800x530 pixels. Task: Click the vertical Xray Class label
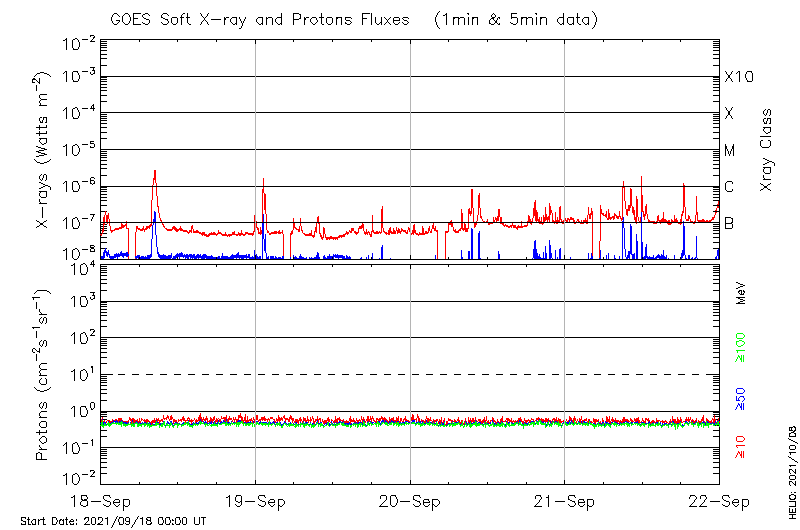click(x=767, y=150)
